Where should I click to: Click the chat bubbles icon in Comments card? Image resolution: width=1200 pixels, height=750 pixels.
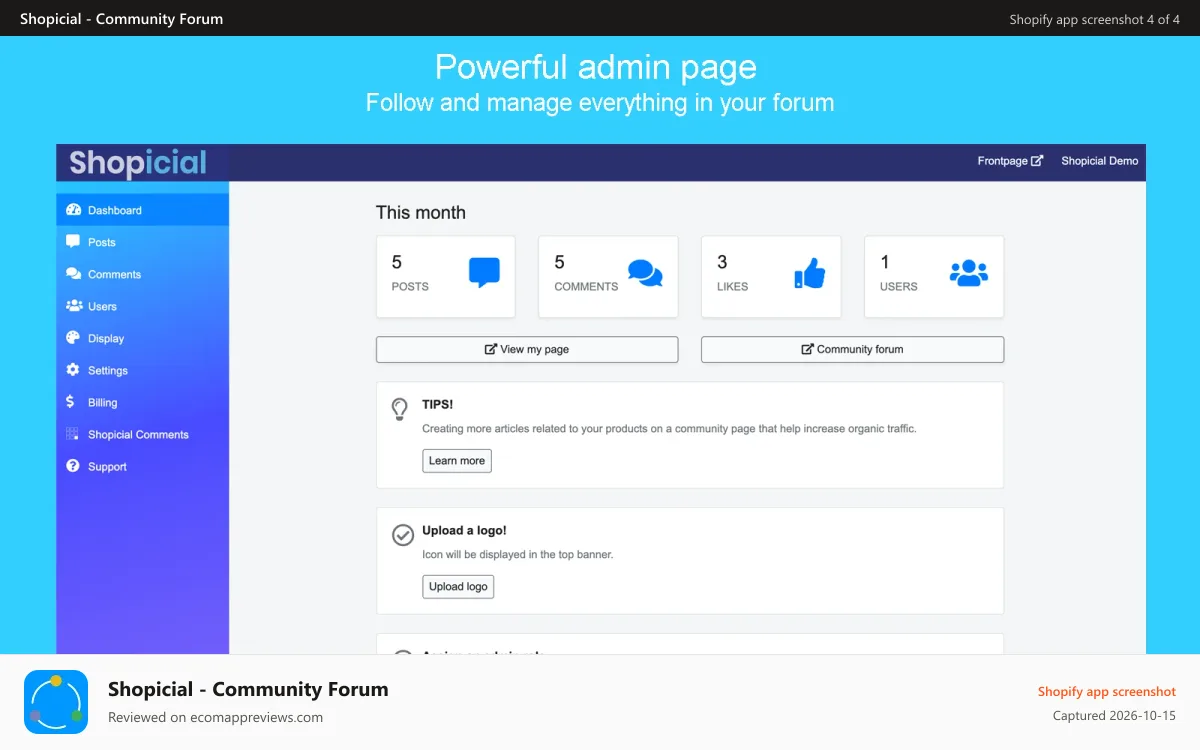645,273
